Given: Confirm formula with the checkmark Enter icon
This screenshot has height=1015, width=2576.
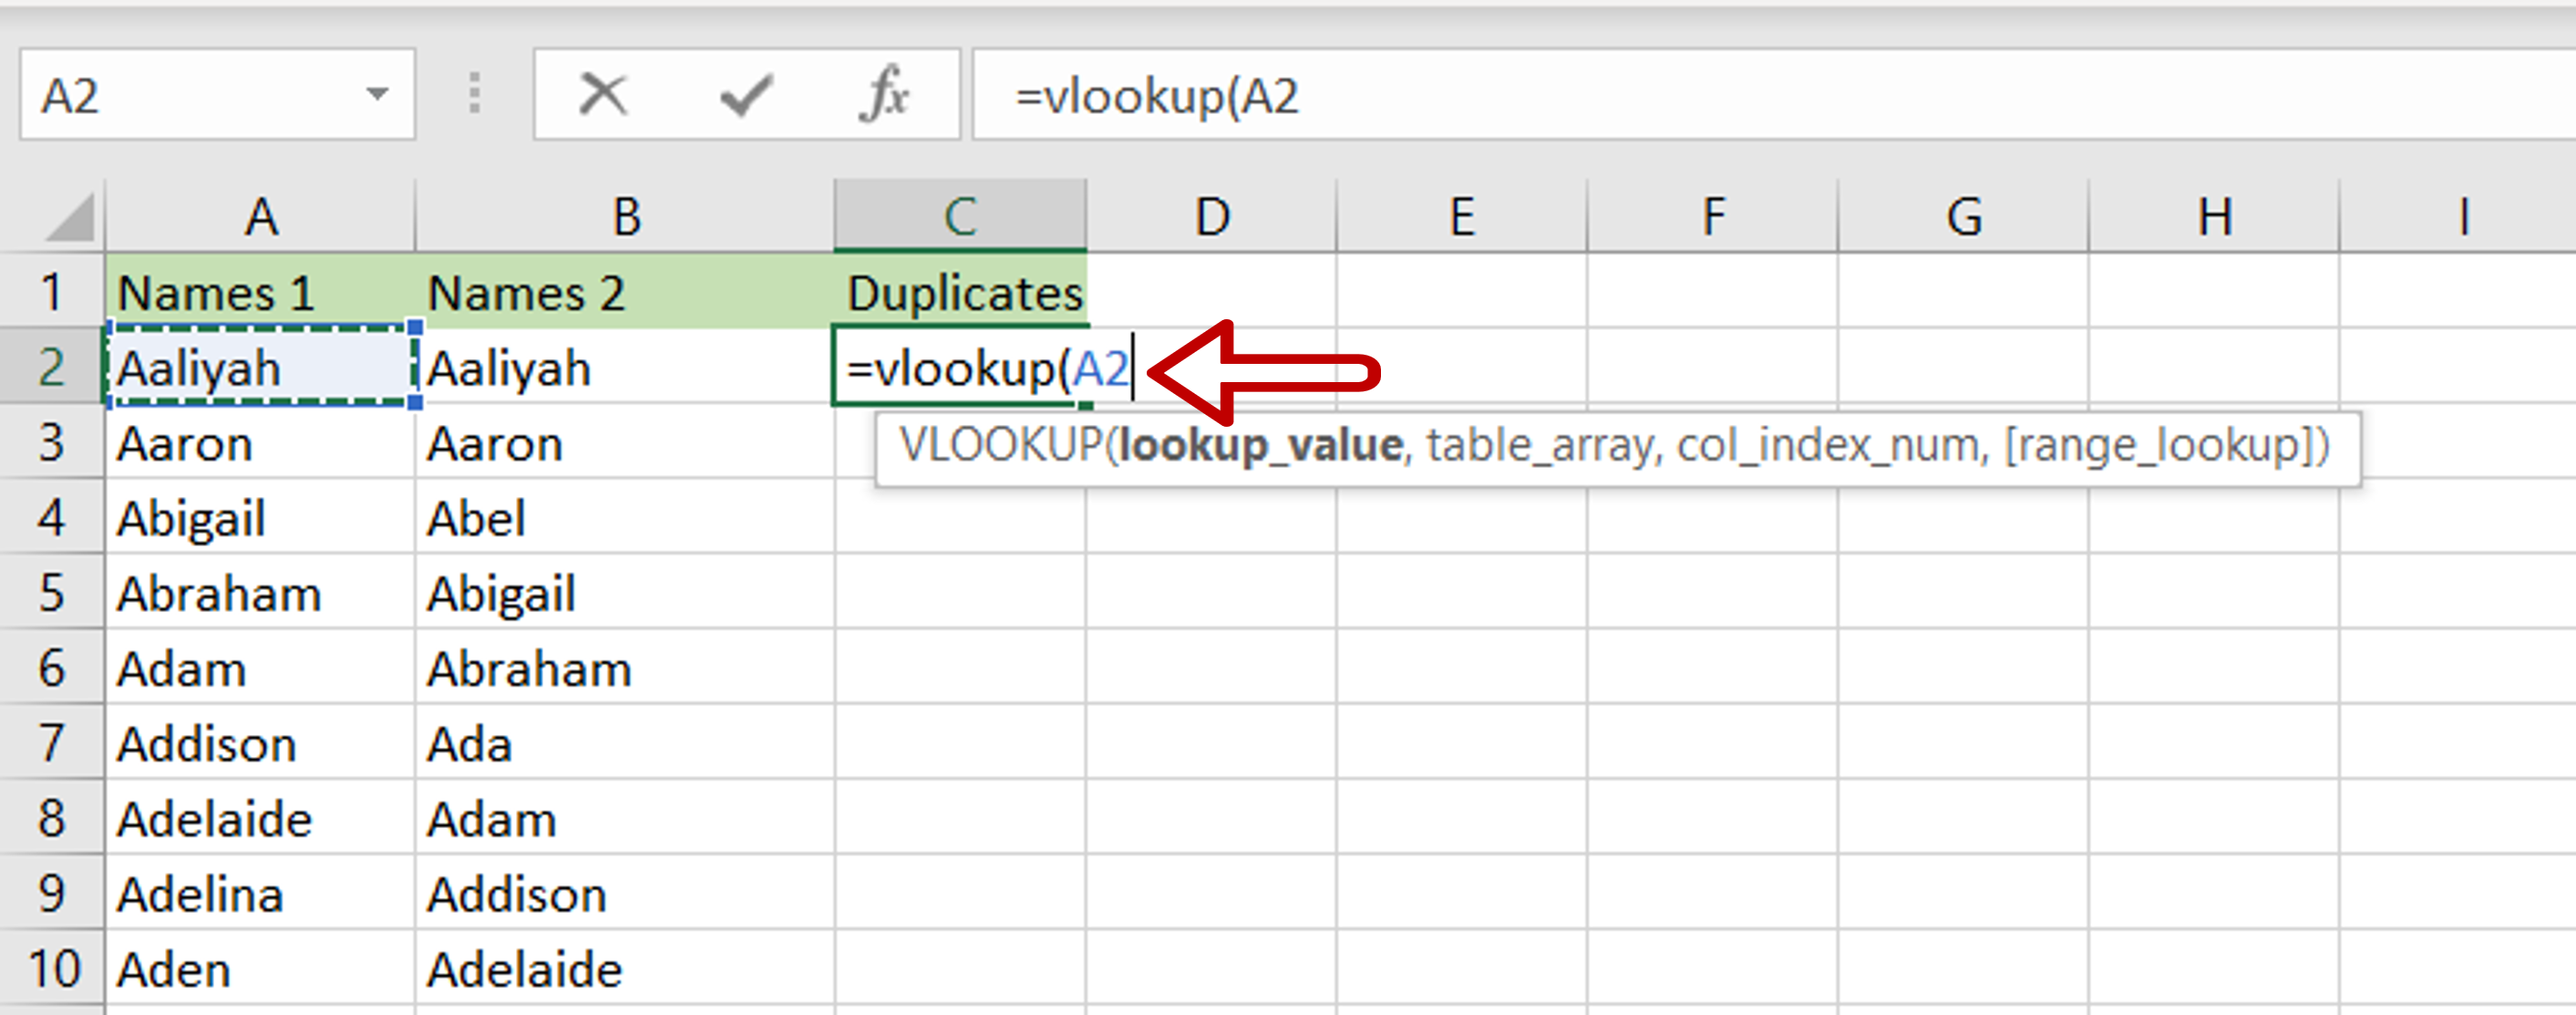Looking at the screenshot, I should click(x=745, y=95).
